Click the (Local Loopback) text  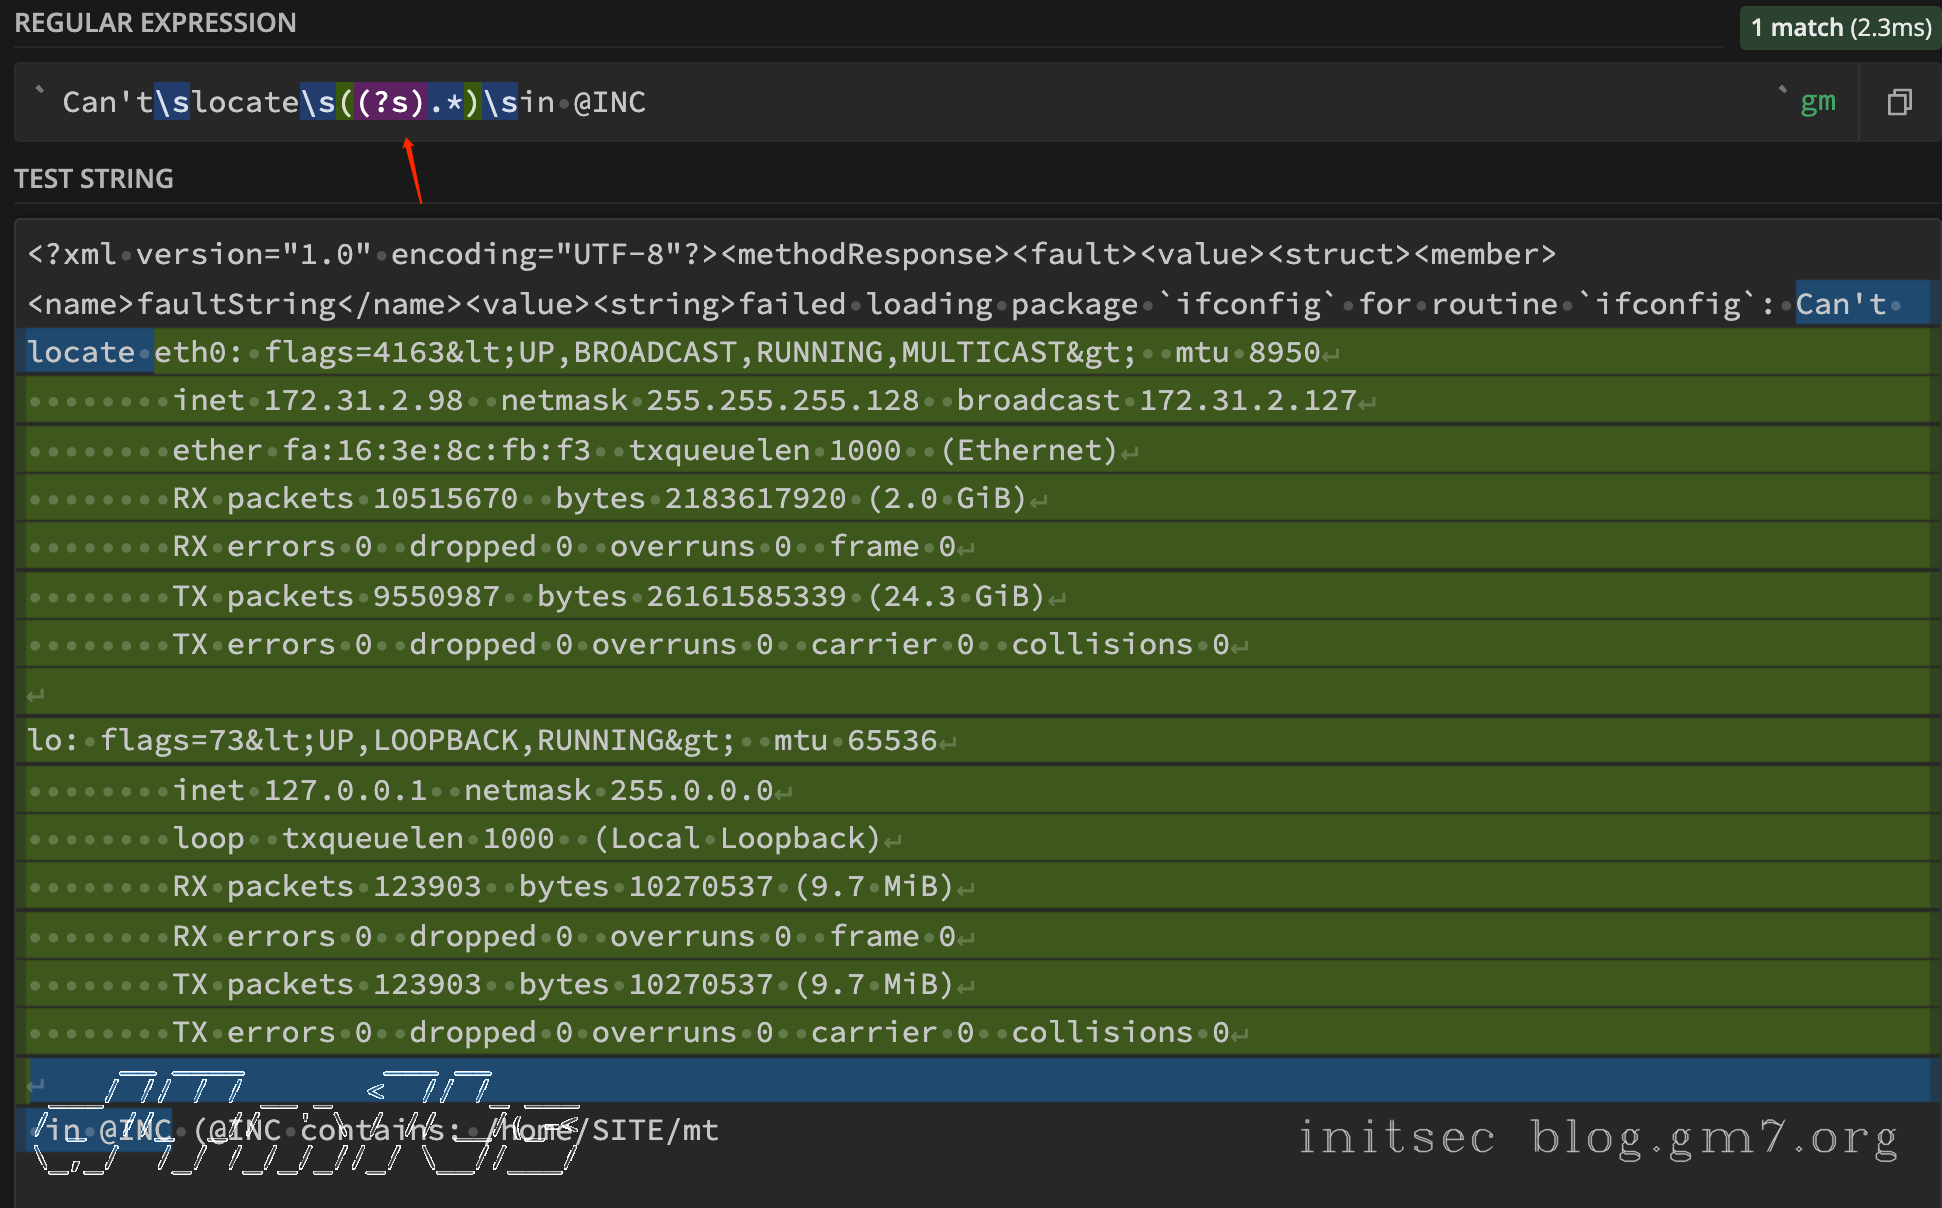[x=736, y=838]
